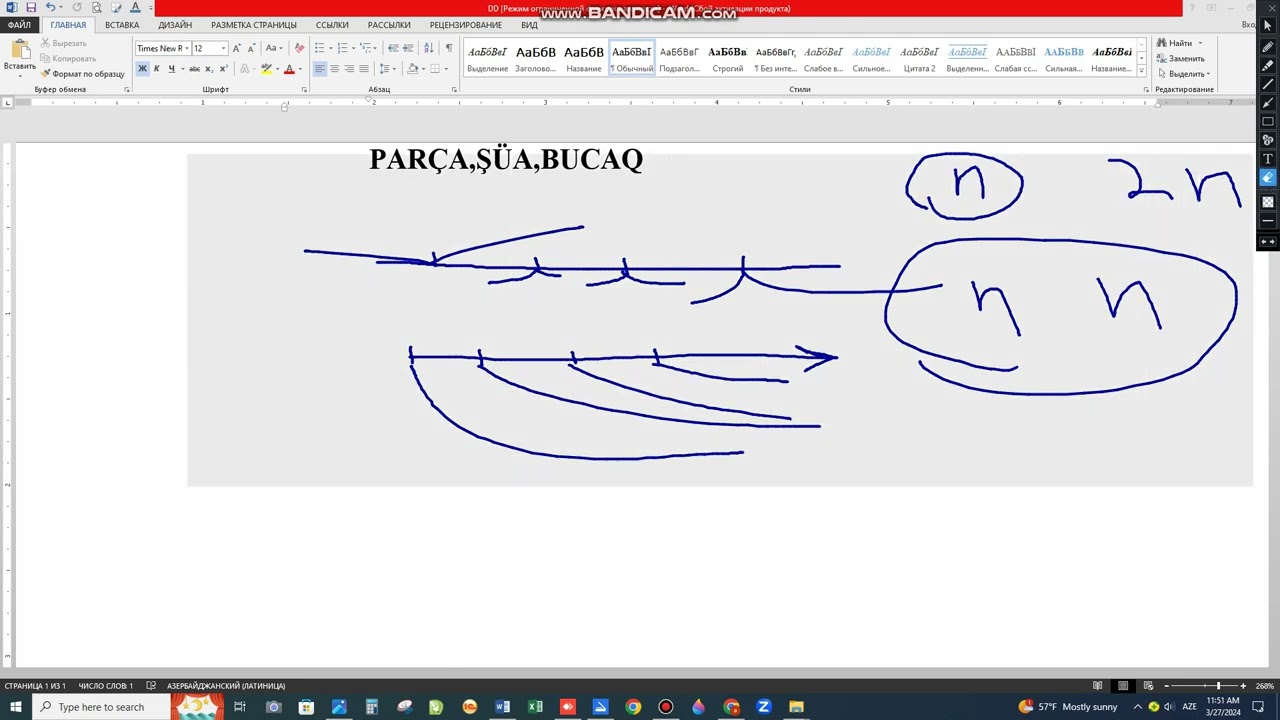Switch to the ДИЗАЙН tab

(175, 25)
